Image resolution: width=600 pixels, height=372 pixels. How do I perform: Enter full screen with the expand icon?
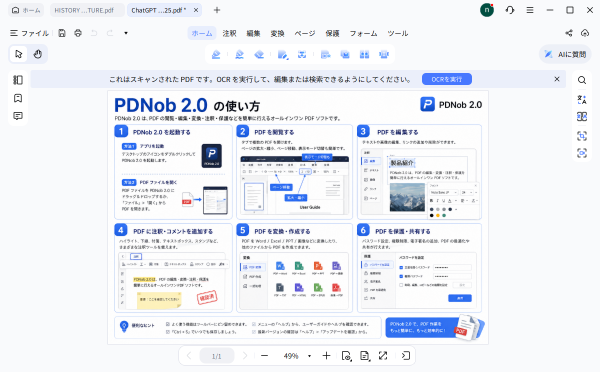pos(383,356)
